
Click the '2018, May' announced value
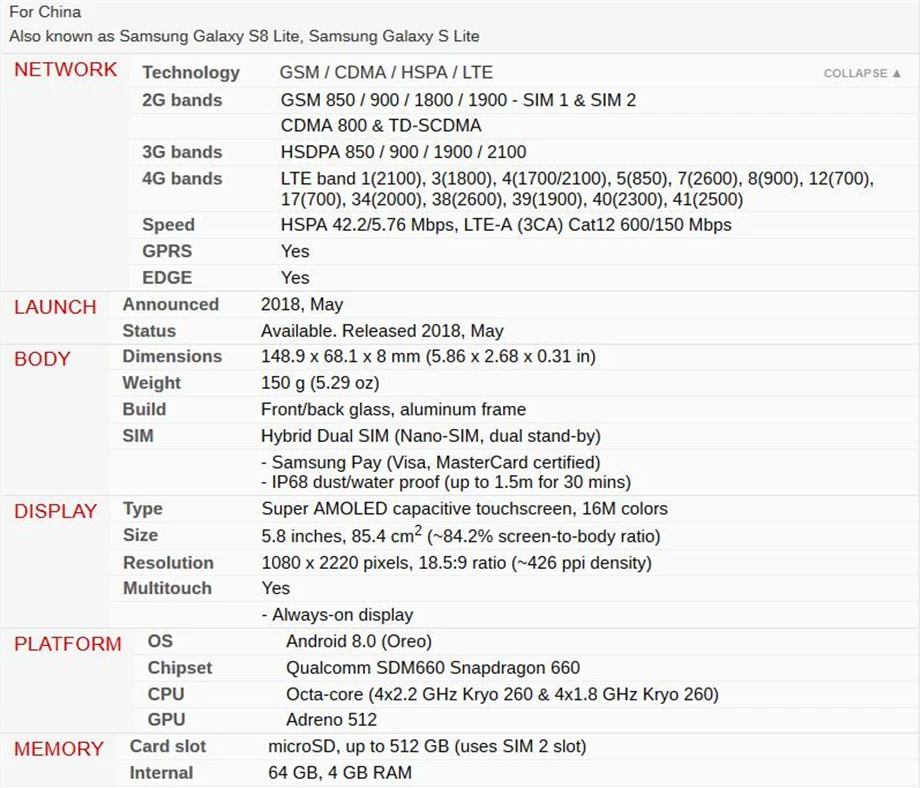(x=302, y=305)
